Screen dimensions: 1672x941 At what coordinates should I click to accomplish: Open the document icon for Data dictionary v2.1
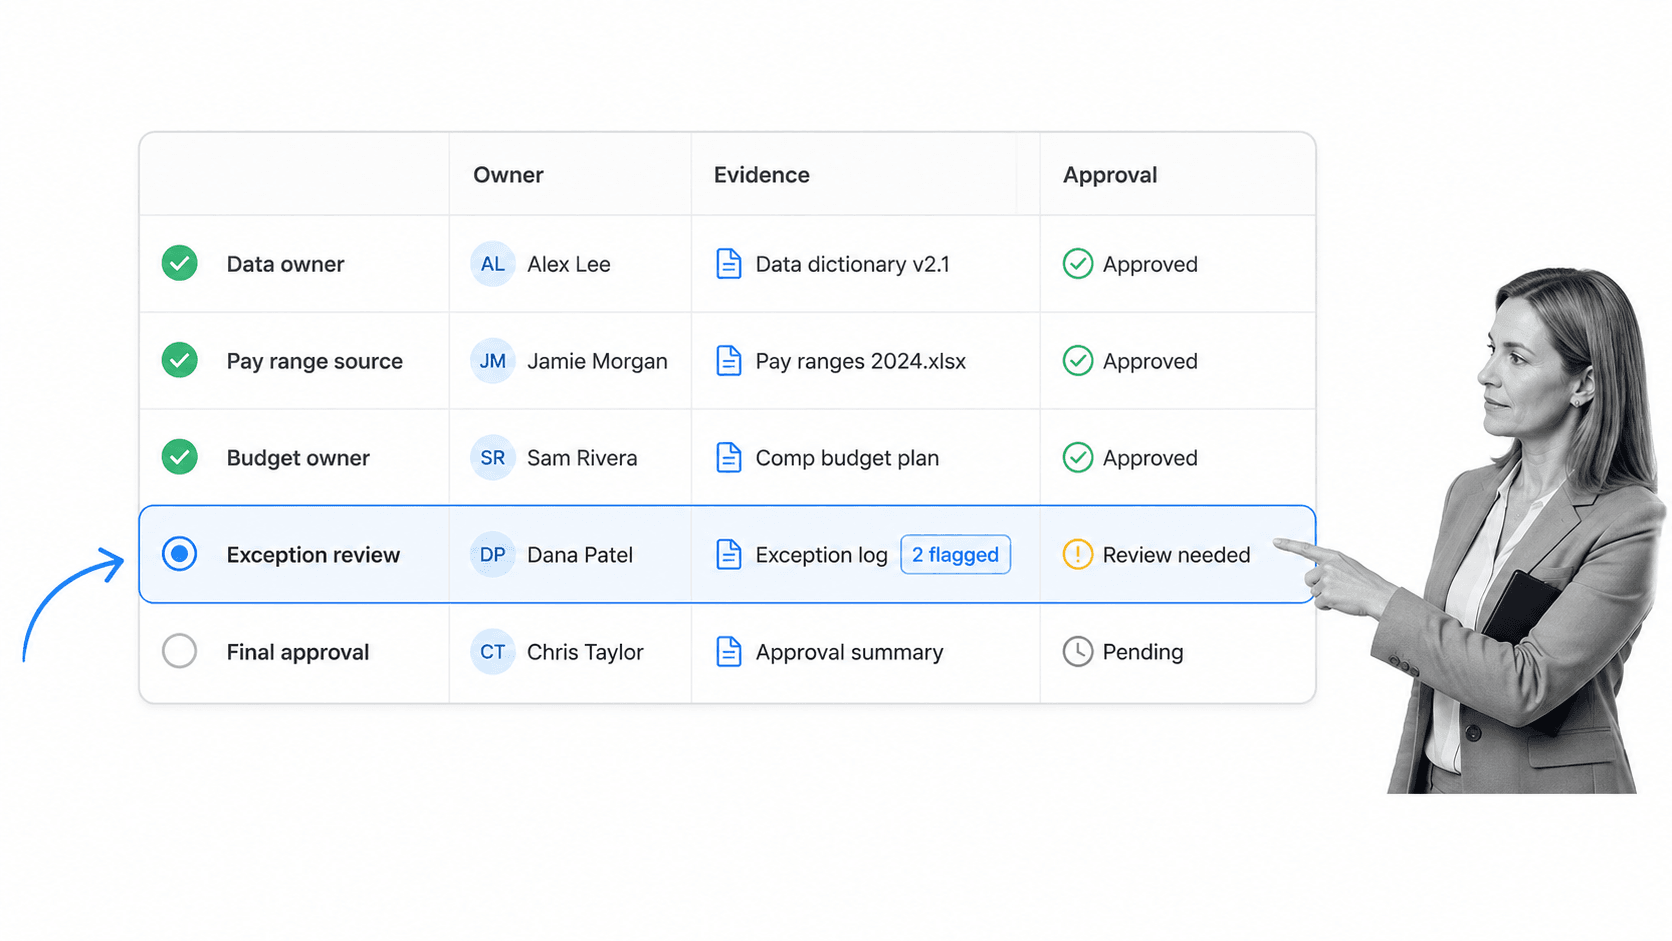pyautogui.click(x=729, y=264)
